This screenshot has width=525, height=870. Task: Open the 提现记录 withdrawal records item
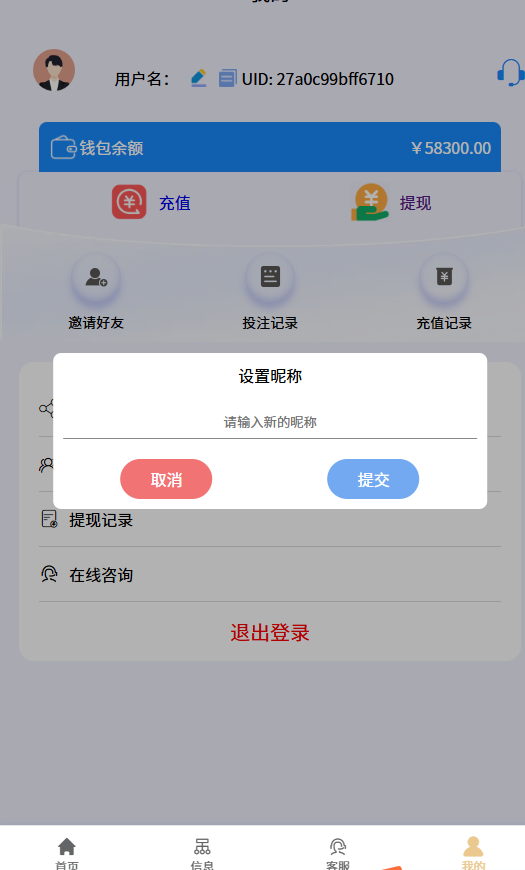(x=270, y=520)
